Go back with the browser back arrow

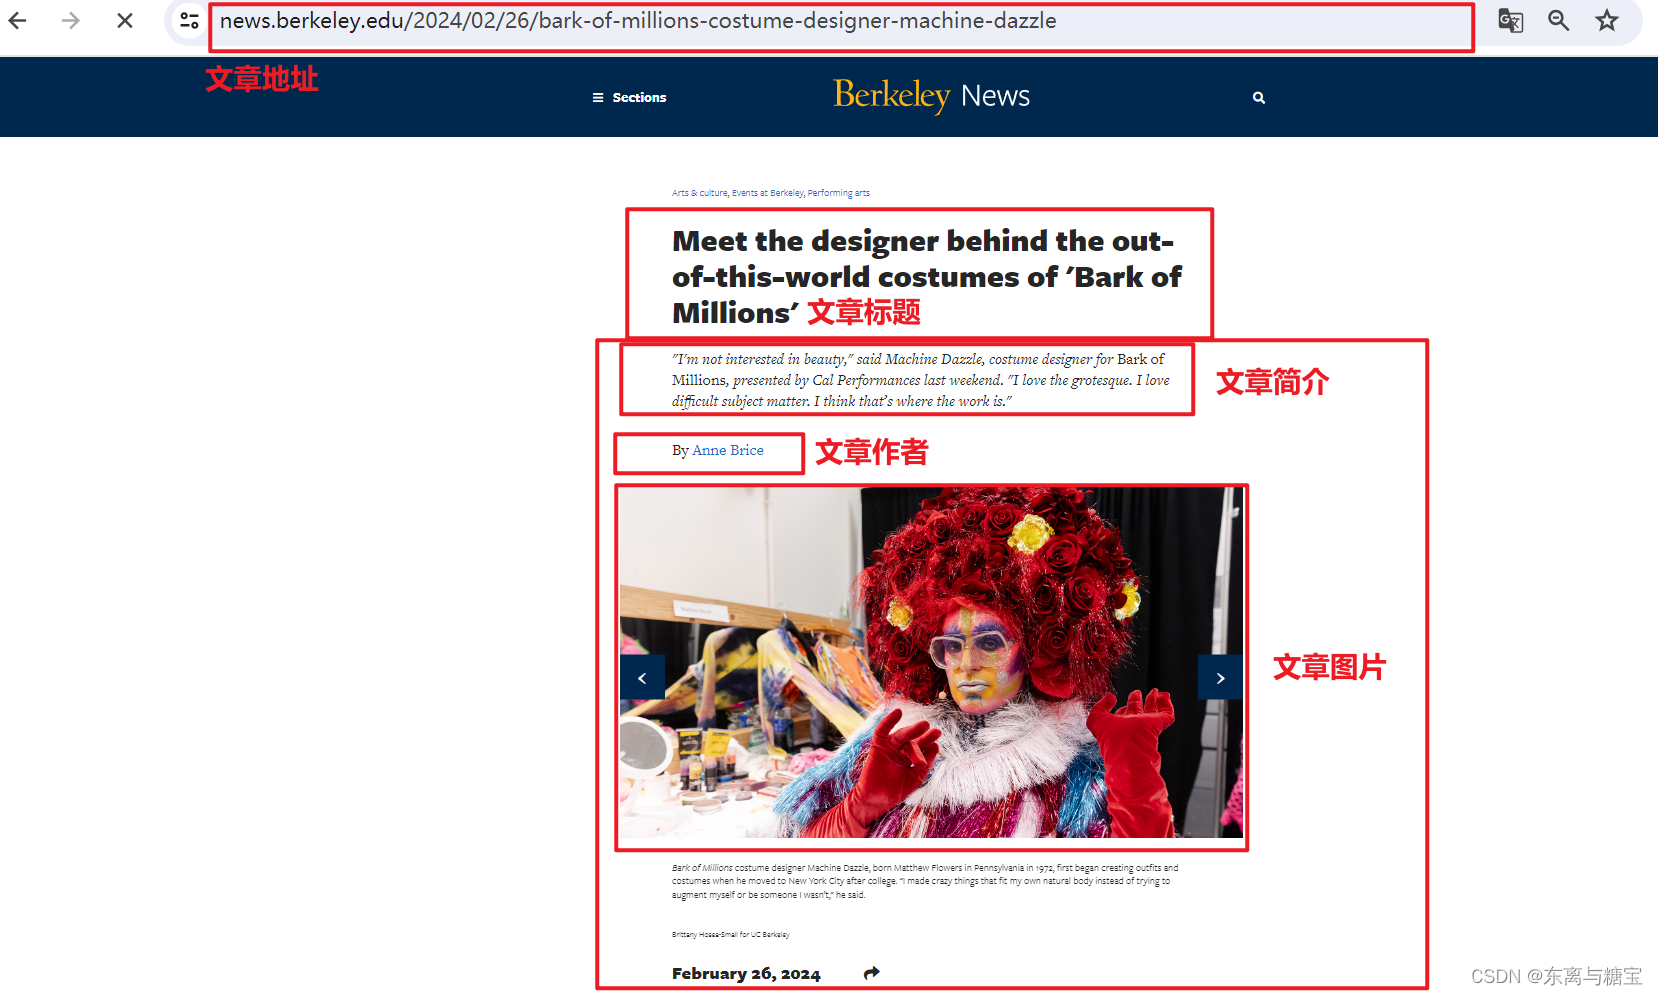pyautogui.click(x=18, y=20)
